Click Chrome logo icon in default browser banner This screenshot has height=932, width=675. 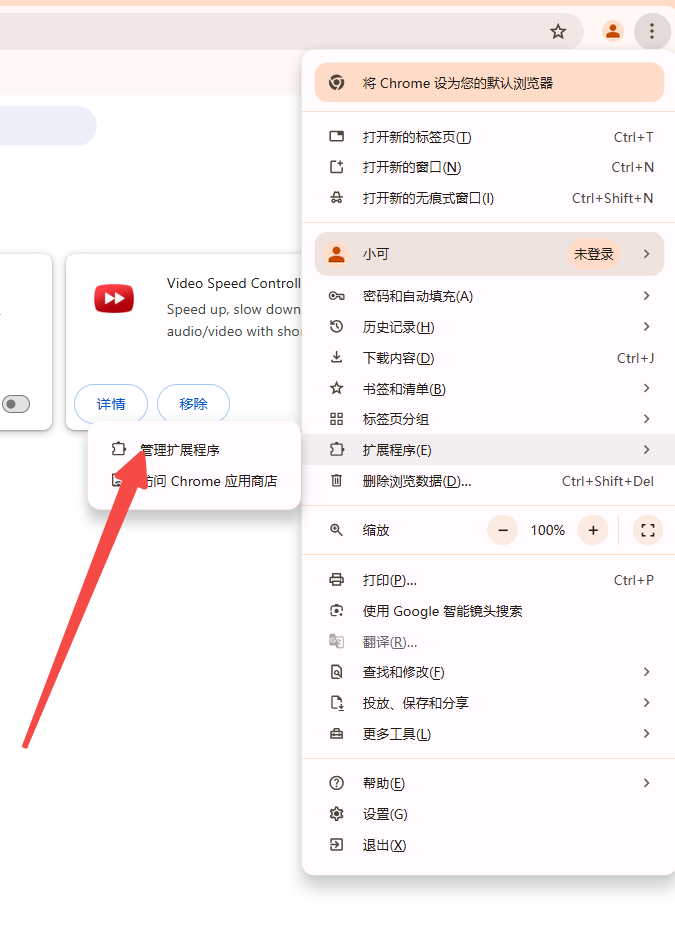336,83
